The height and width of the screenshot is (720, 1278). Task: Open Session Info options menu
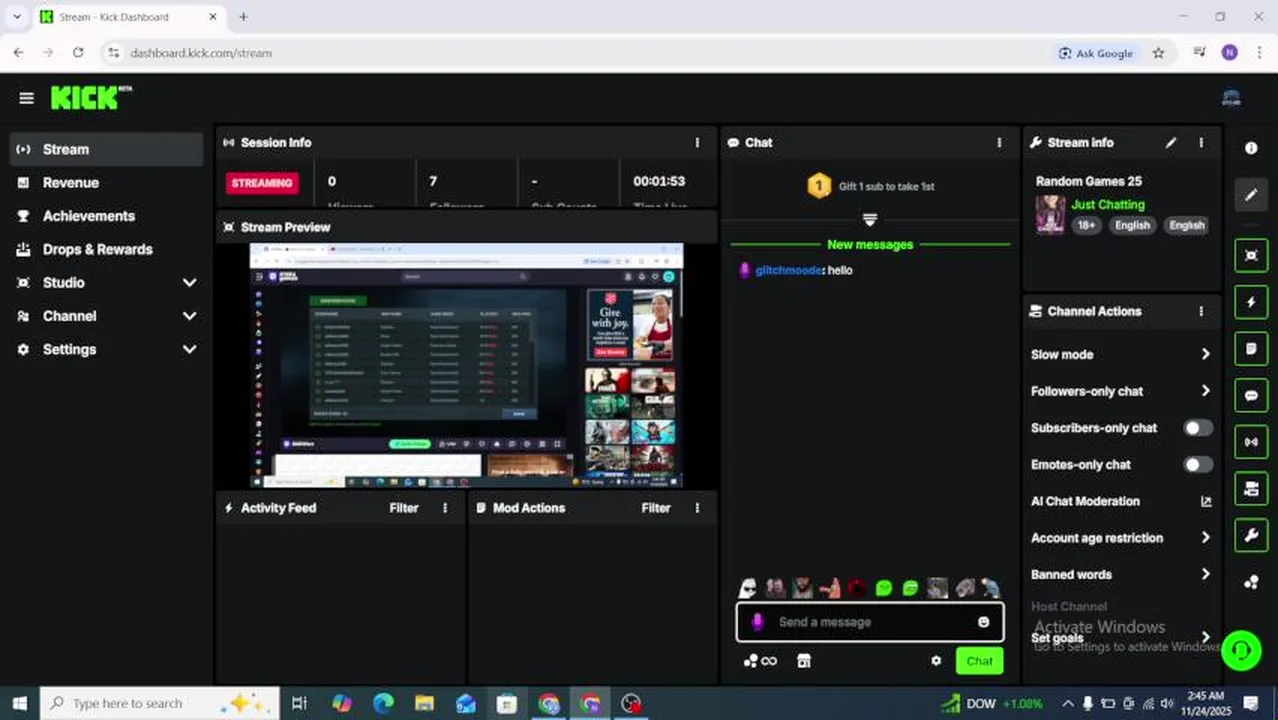click(697, 143)
